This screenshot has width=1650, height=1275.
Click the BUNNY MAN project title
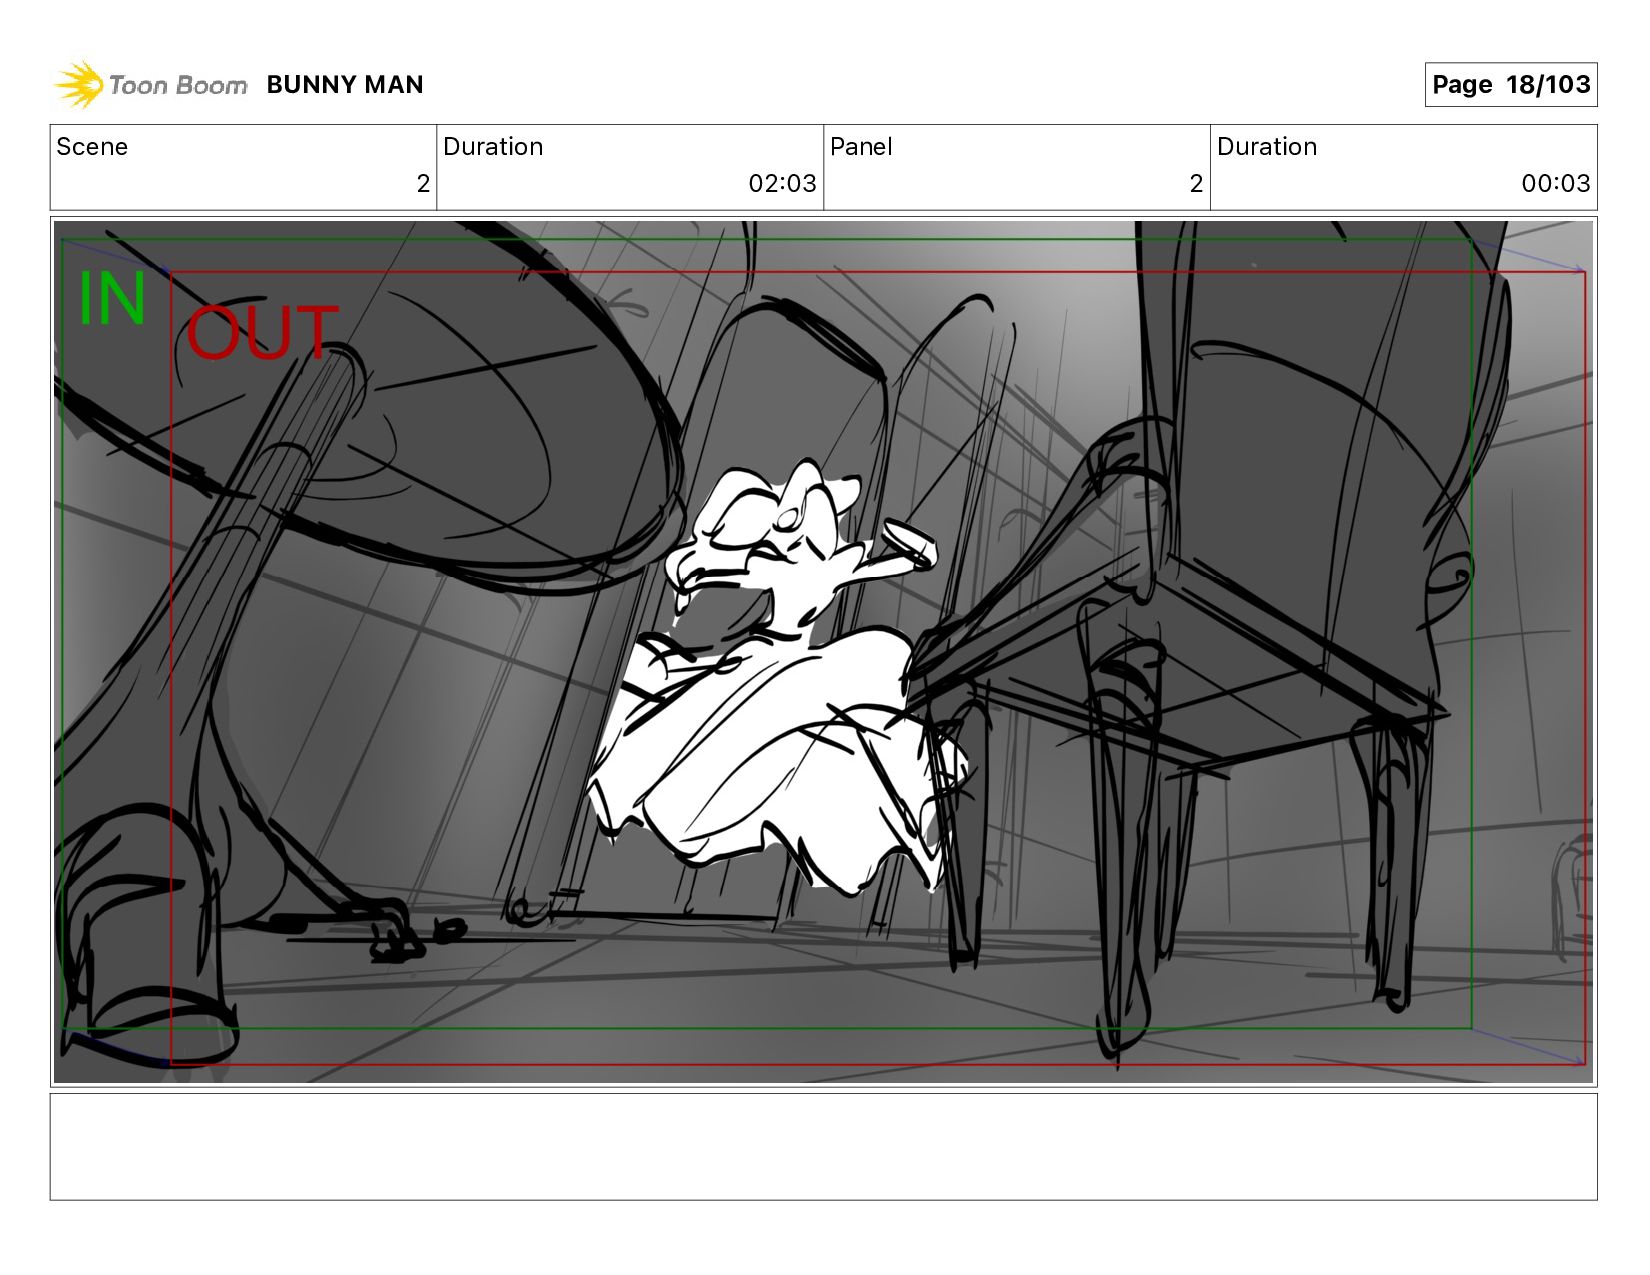(345, 85)
